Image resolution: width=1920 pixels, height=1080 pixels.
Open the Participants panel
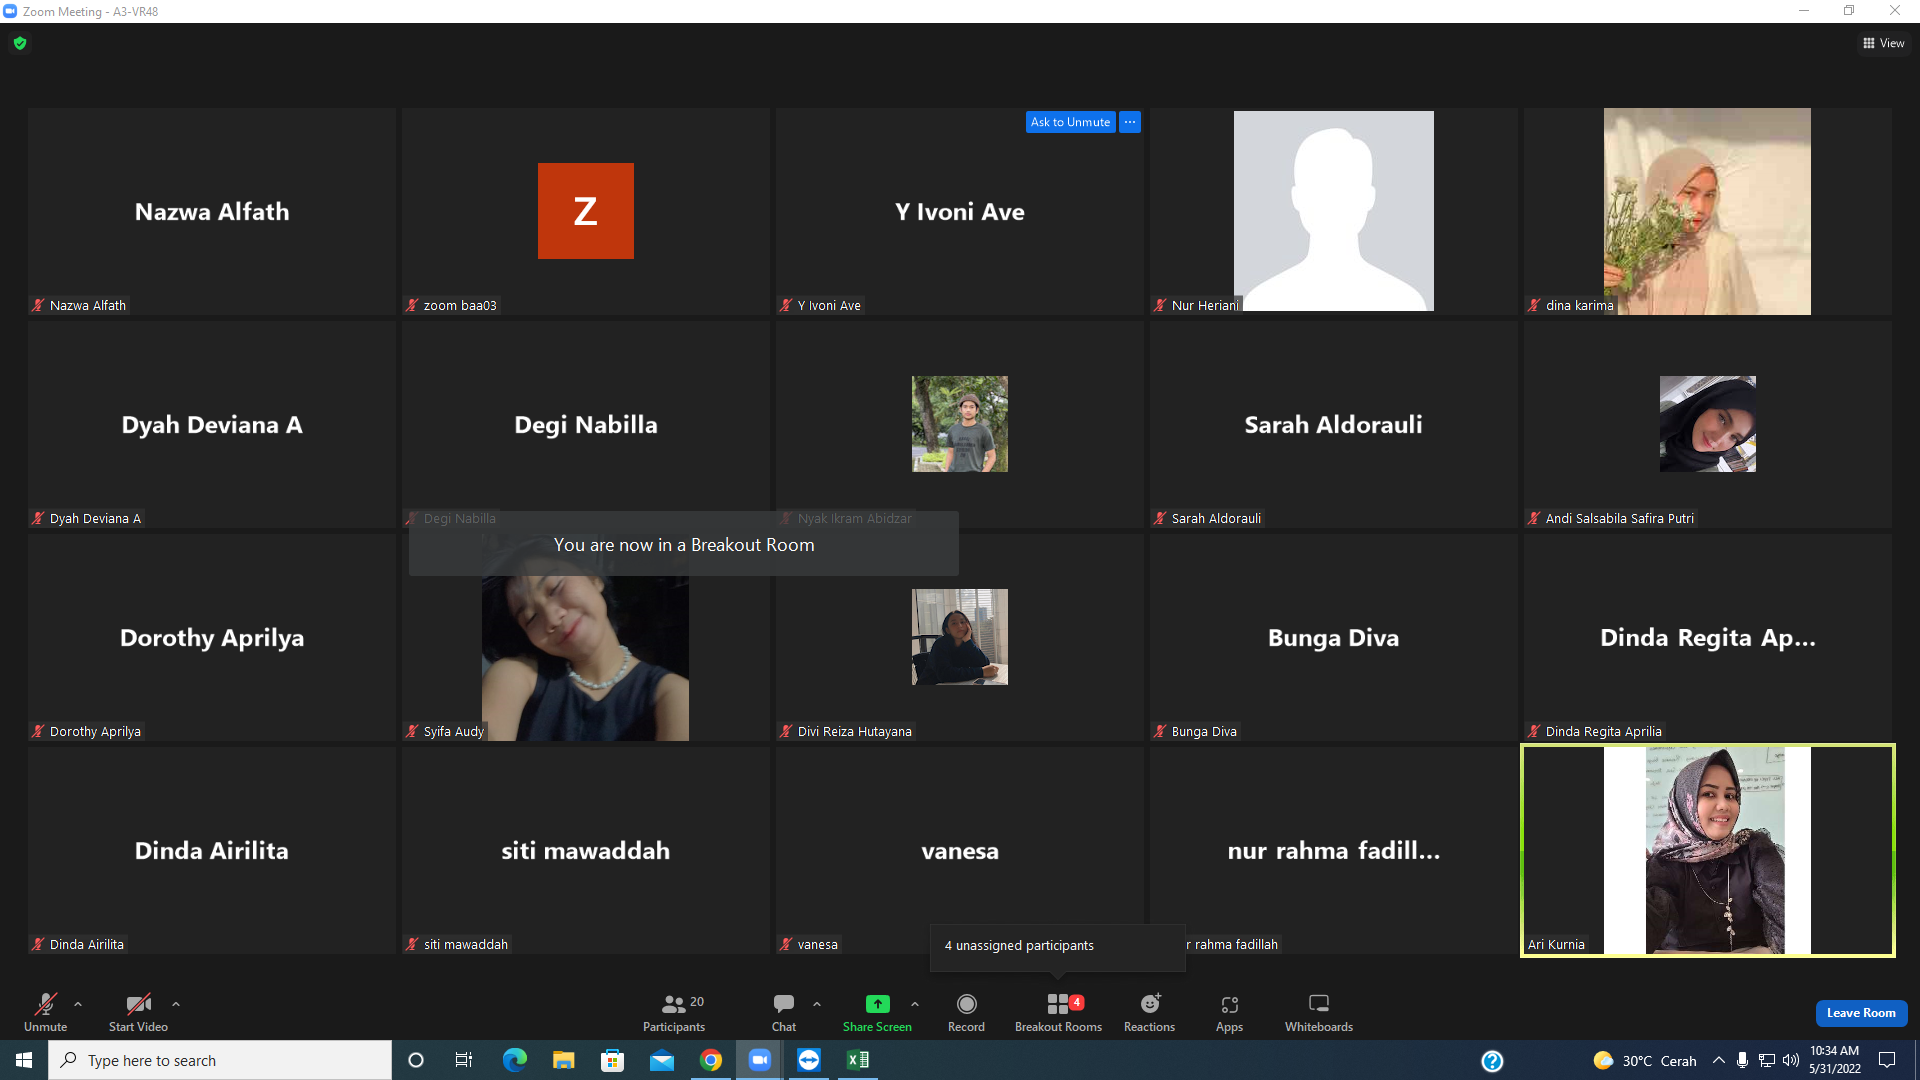coord(674,1011)
